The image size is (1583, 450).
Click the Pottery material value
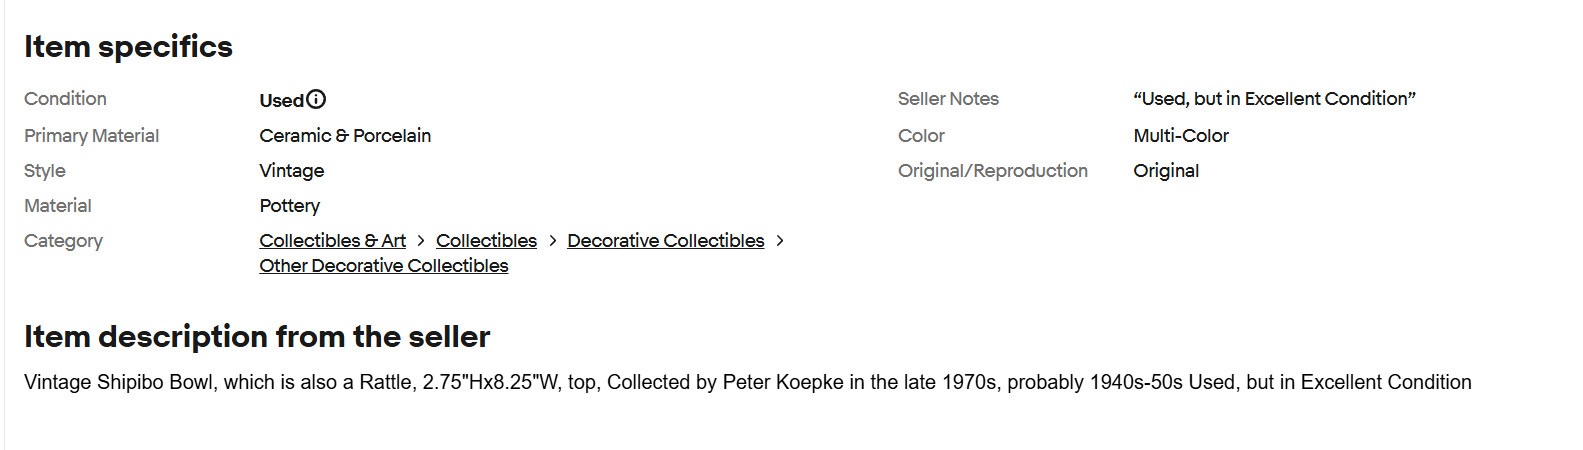[289, 206]
